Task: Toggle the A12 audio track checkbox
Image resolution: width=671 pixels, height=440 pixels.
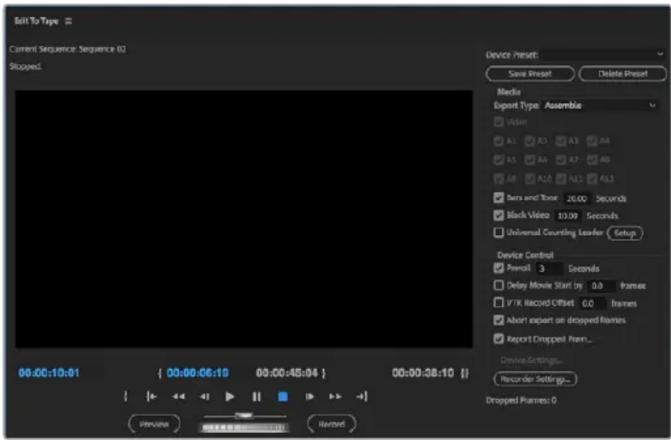Action: [592, 178]
